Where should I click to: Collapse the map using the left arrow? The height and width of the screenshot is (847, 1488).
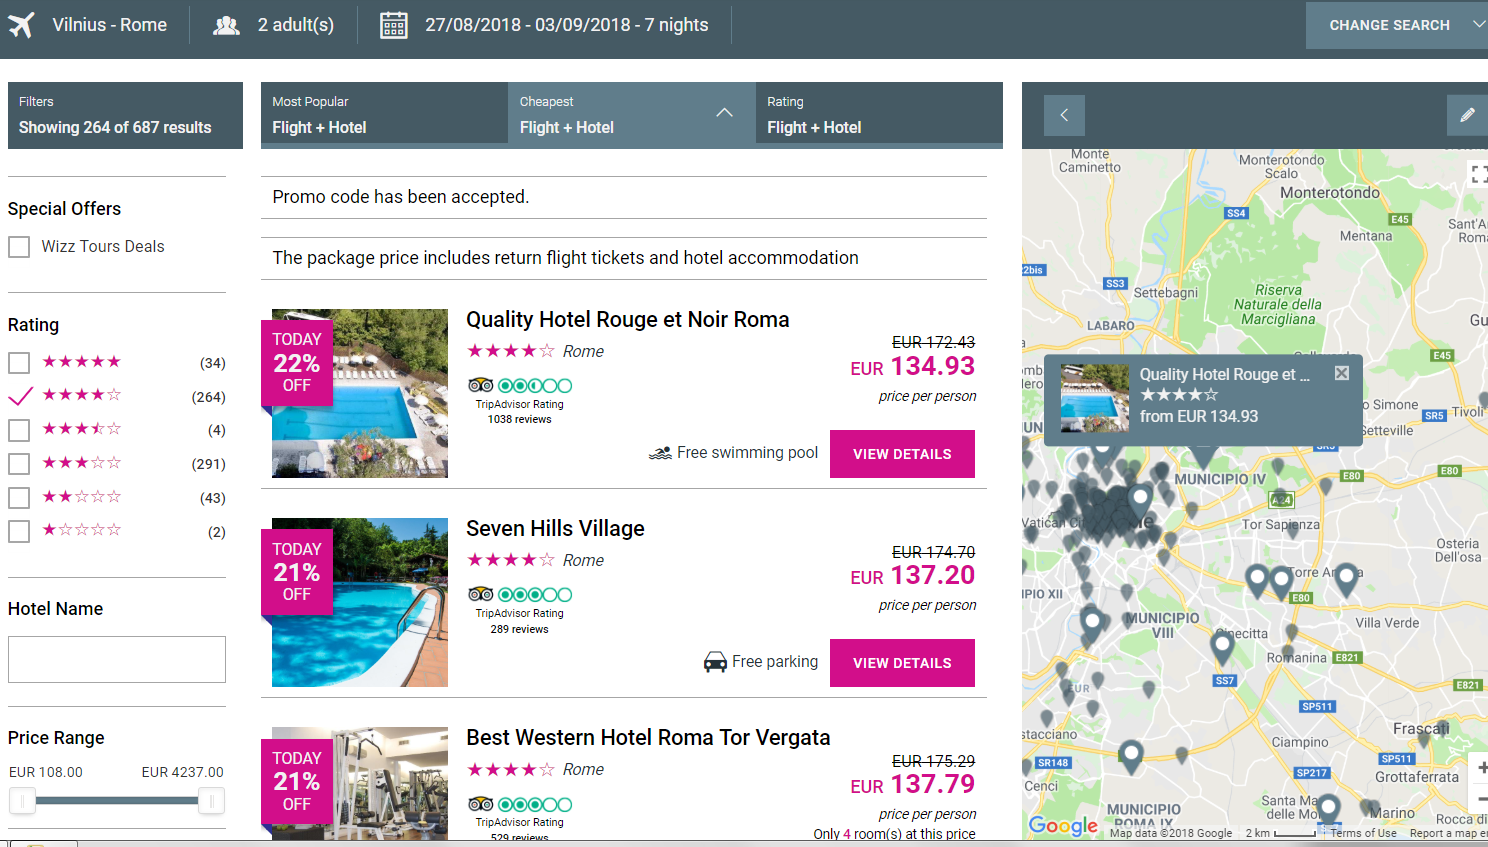click(x=1064, y=115)
